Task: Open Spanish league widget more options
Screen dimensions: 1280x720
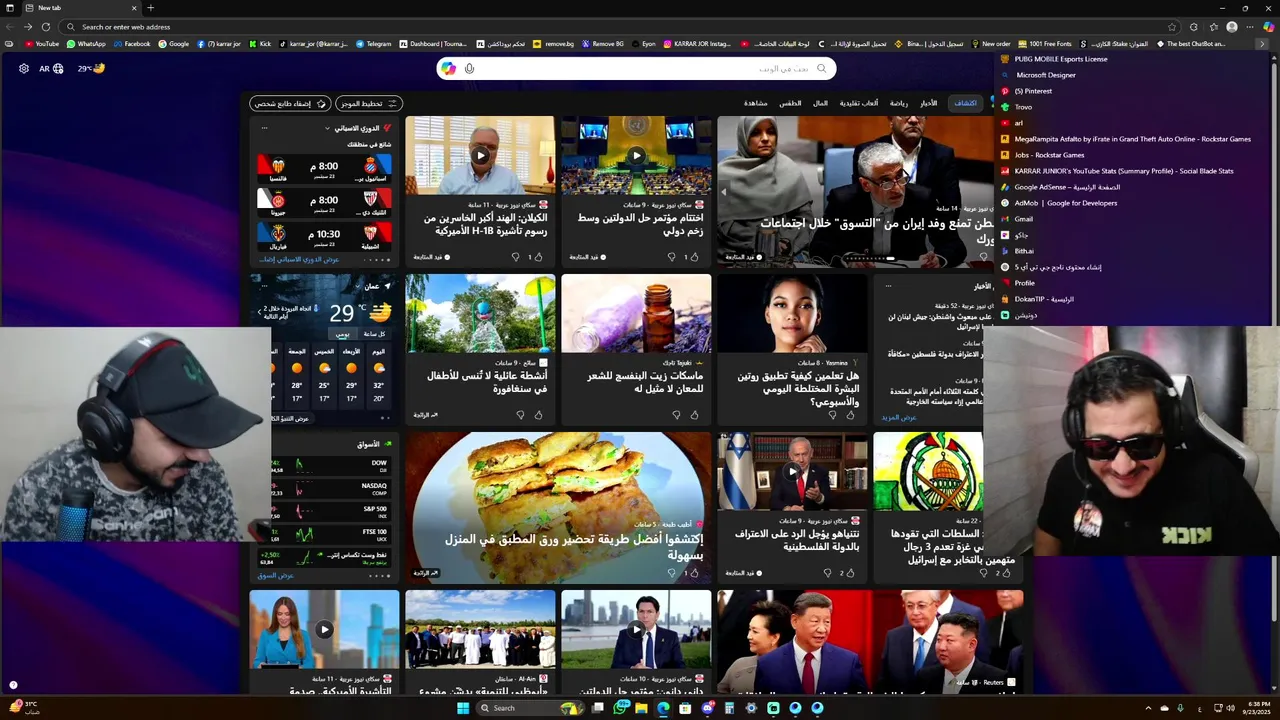Action: click(264, 128)
